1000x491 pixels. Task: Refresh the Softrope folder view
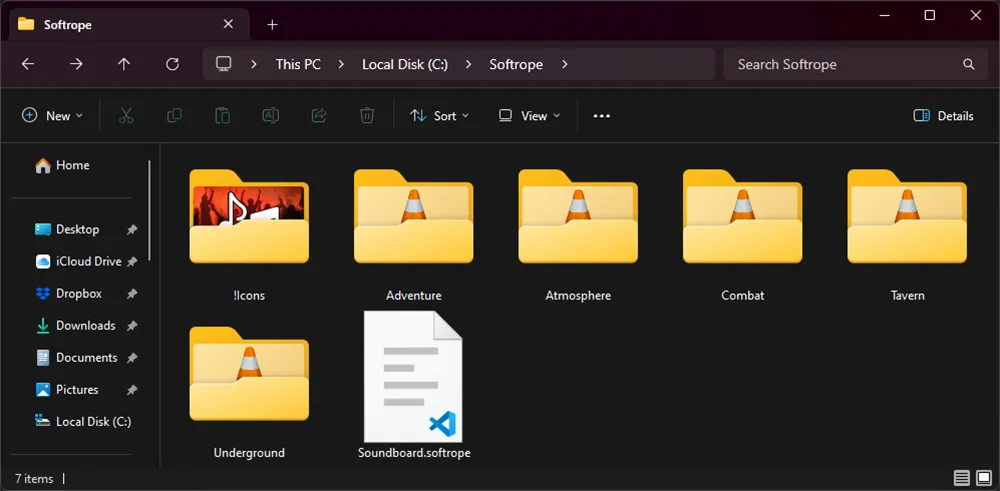[172, 64]
